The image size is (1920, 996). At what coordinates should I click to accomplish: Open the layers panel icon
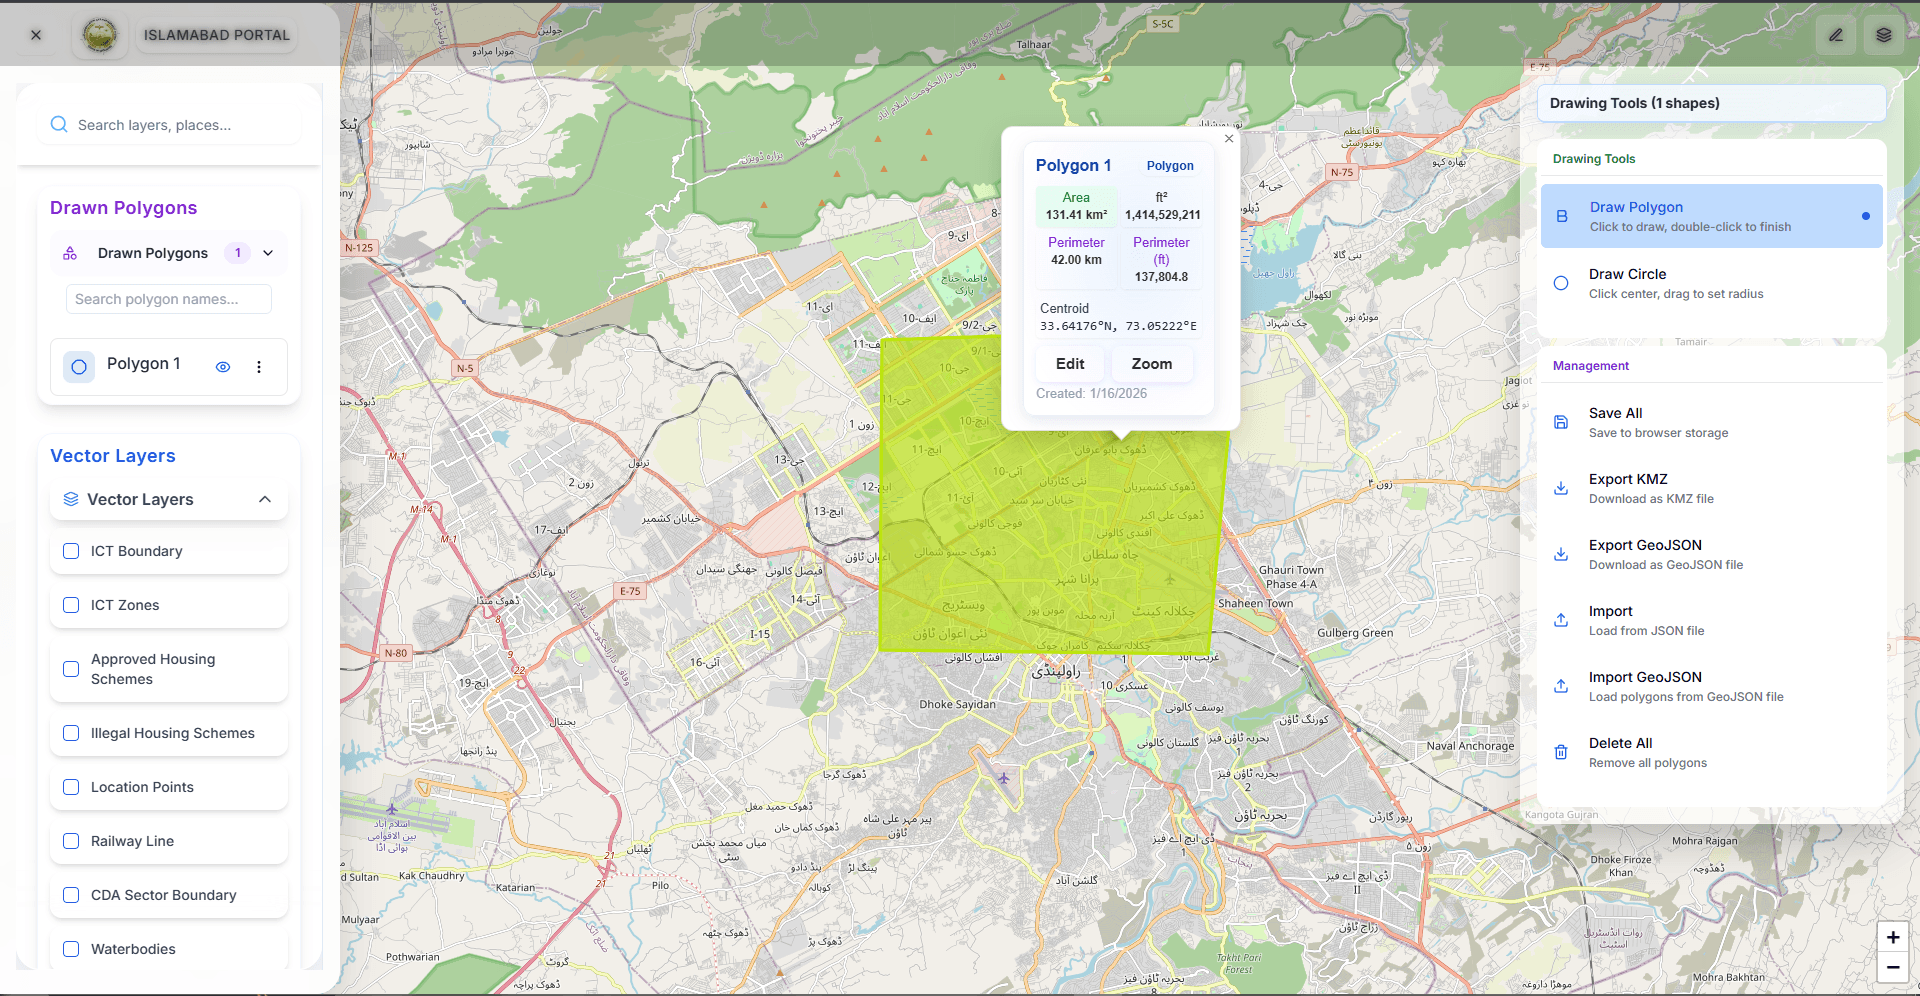tap(1884, 34)
